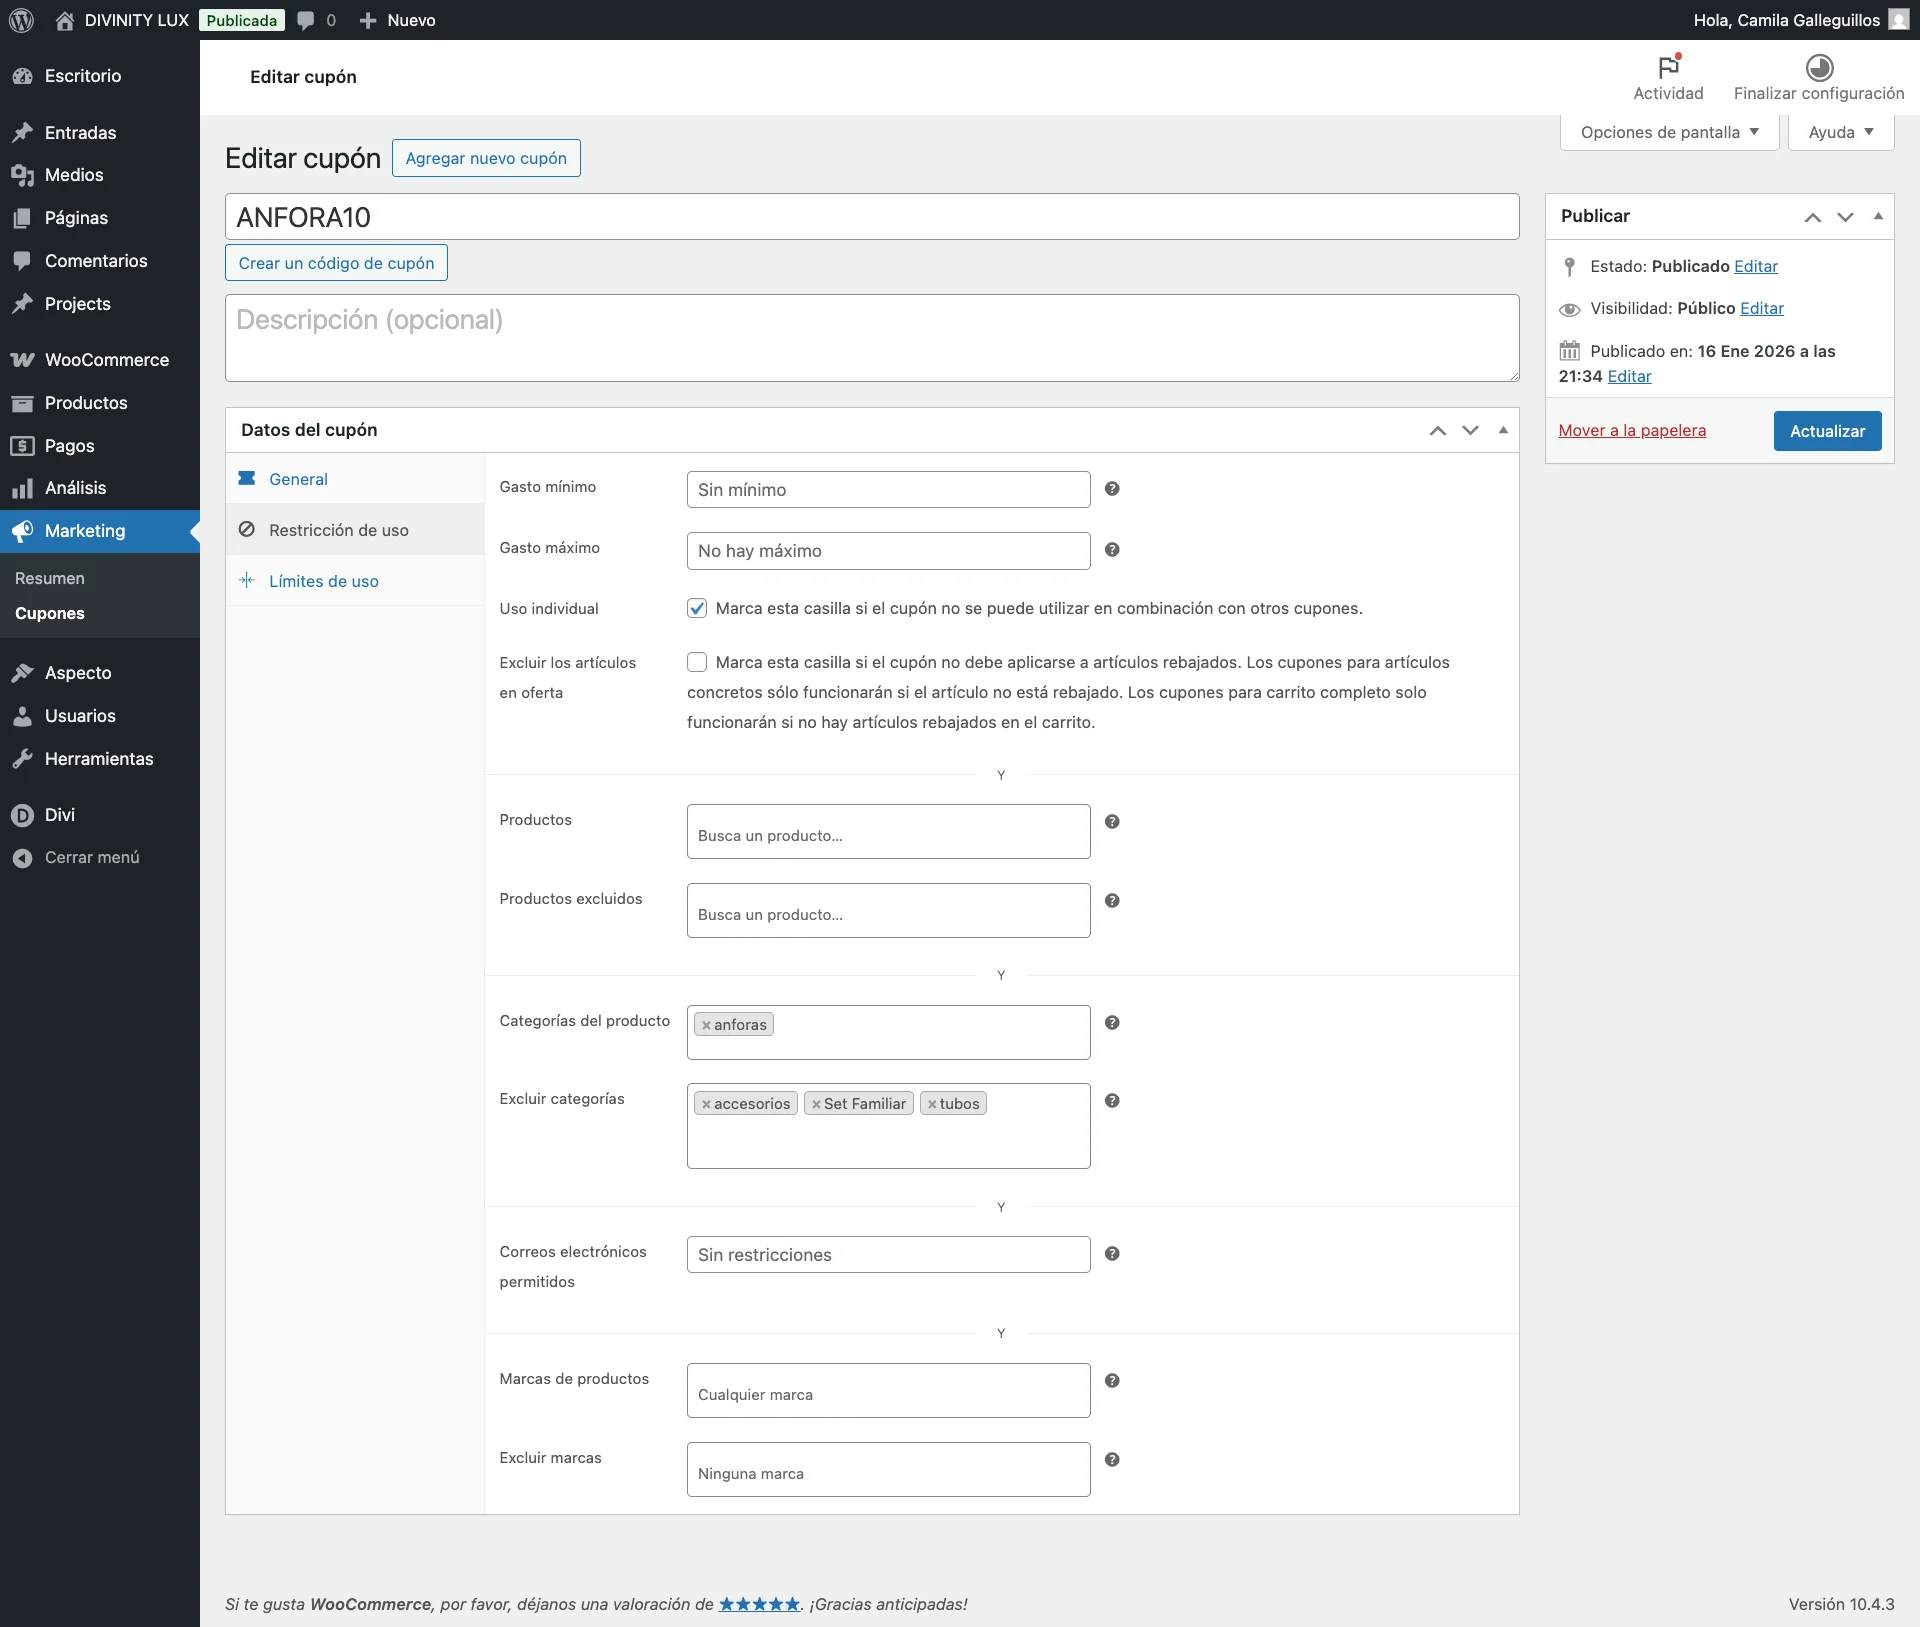This screenshot has height=1627, width=1920.
Task: Click help icon next to Gasto máximo
Action: (1112, 550)
